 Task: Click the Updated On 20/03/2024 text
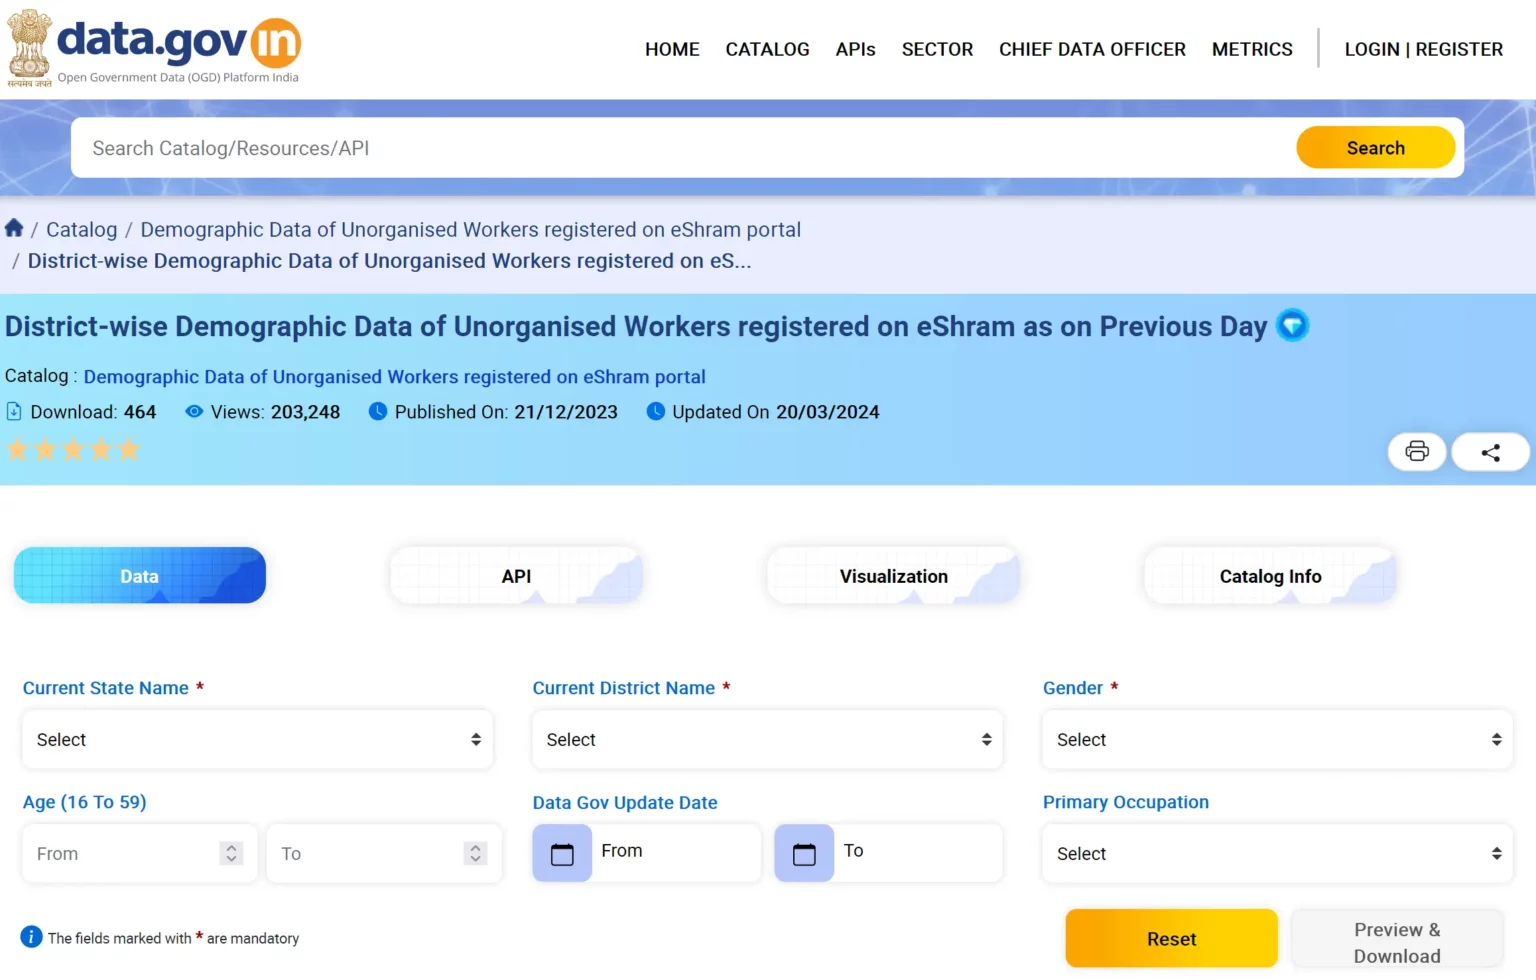(776, 412)
